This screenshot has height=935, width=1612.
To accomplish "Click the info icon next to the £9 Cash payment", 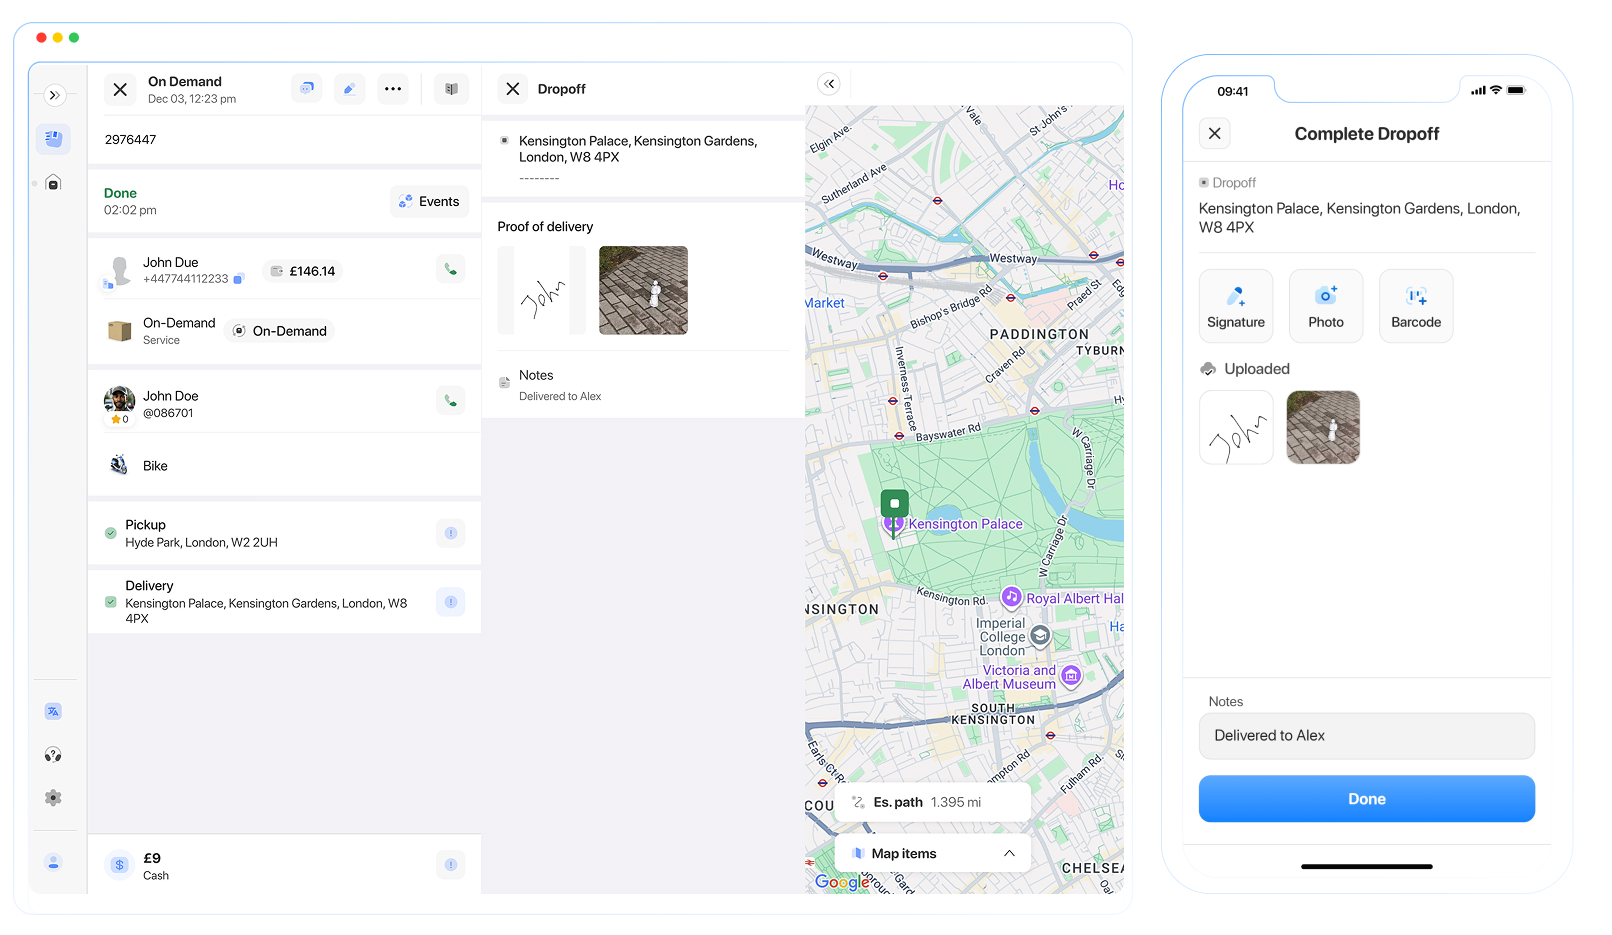I will (450, 864).
